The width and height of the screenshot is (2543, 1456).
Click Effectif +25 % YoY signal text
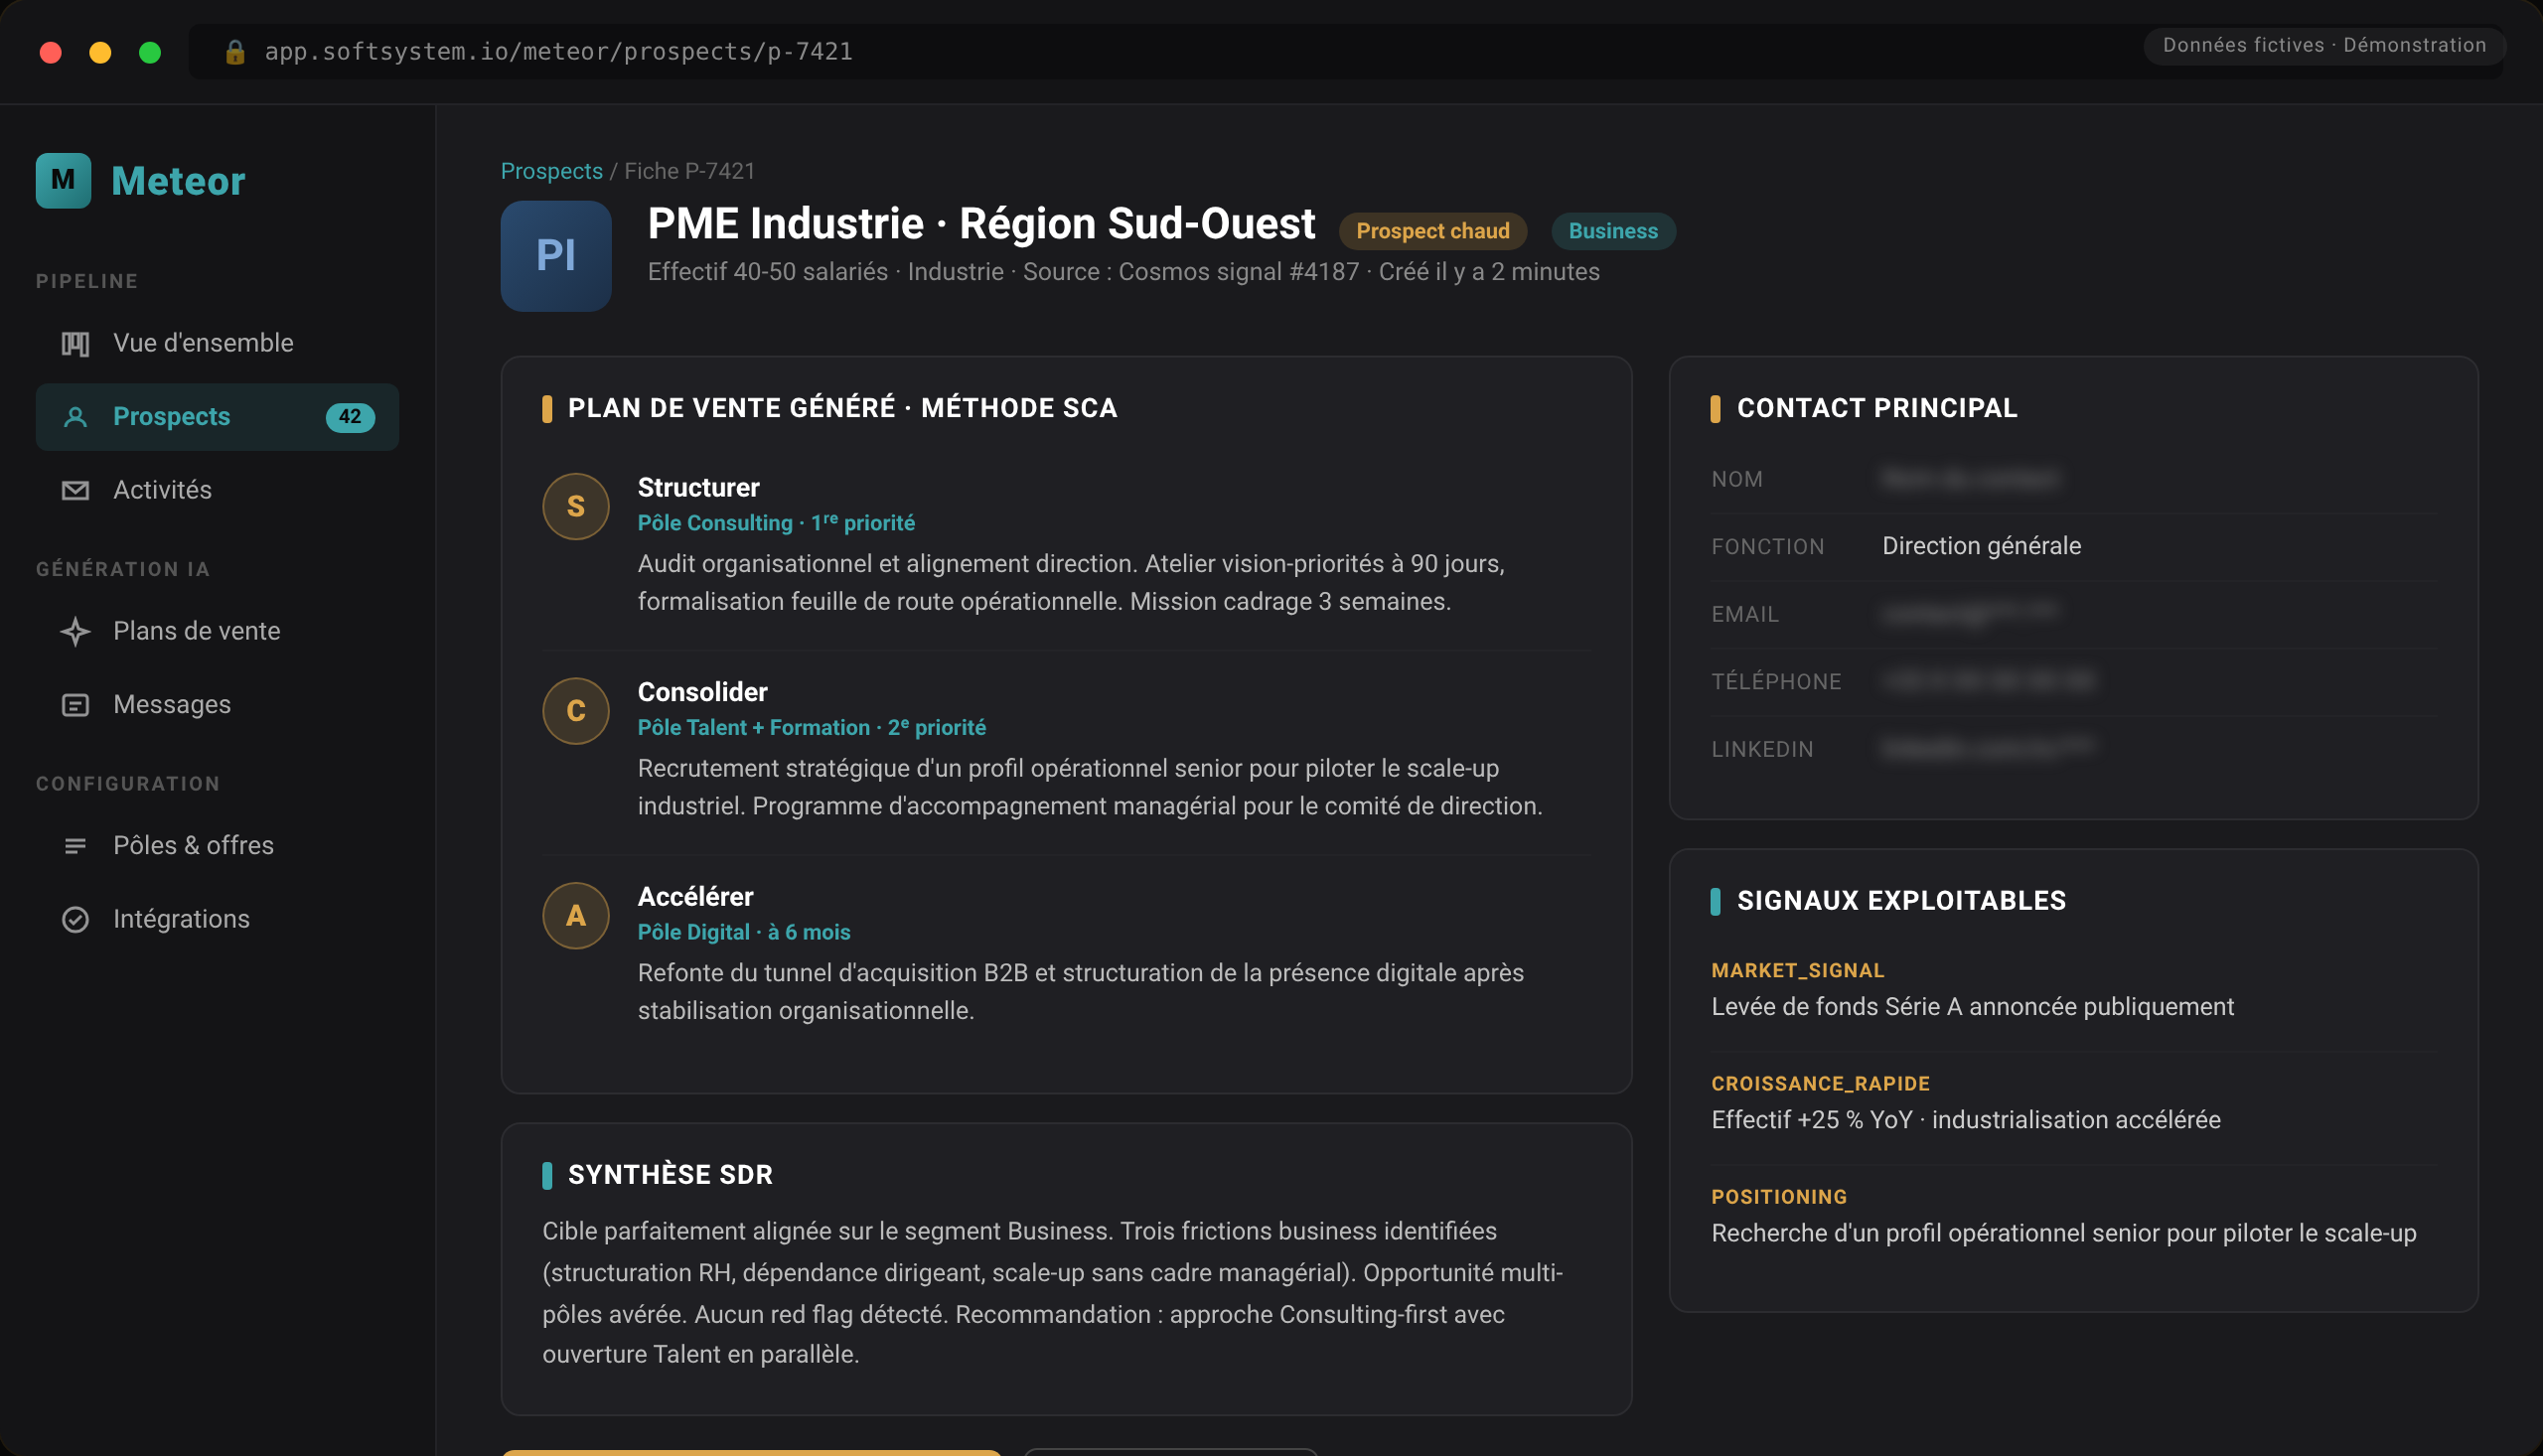click(x=1965, y=1120)
